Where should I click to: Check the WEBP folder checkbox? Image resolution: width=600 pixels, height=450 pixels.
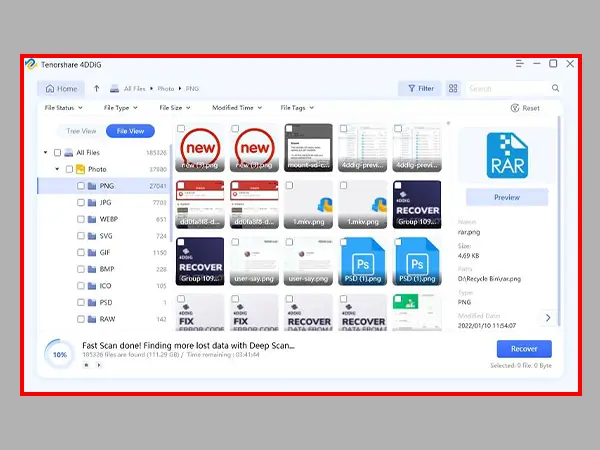point(81,219)
